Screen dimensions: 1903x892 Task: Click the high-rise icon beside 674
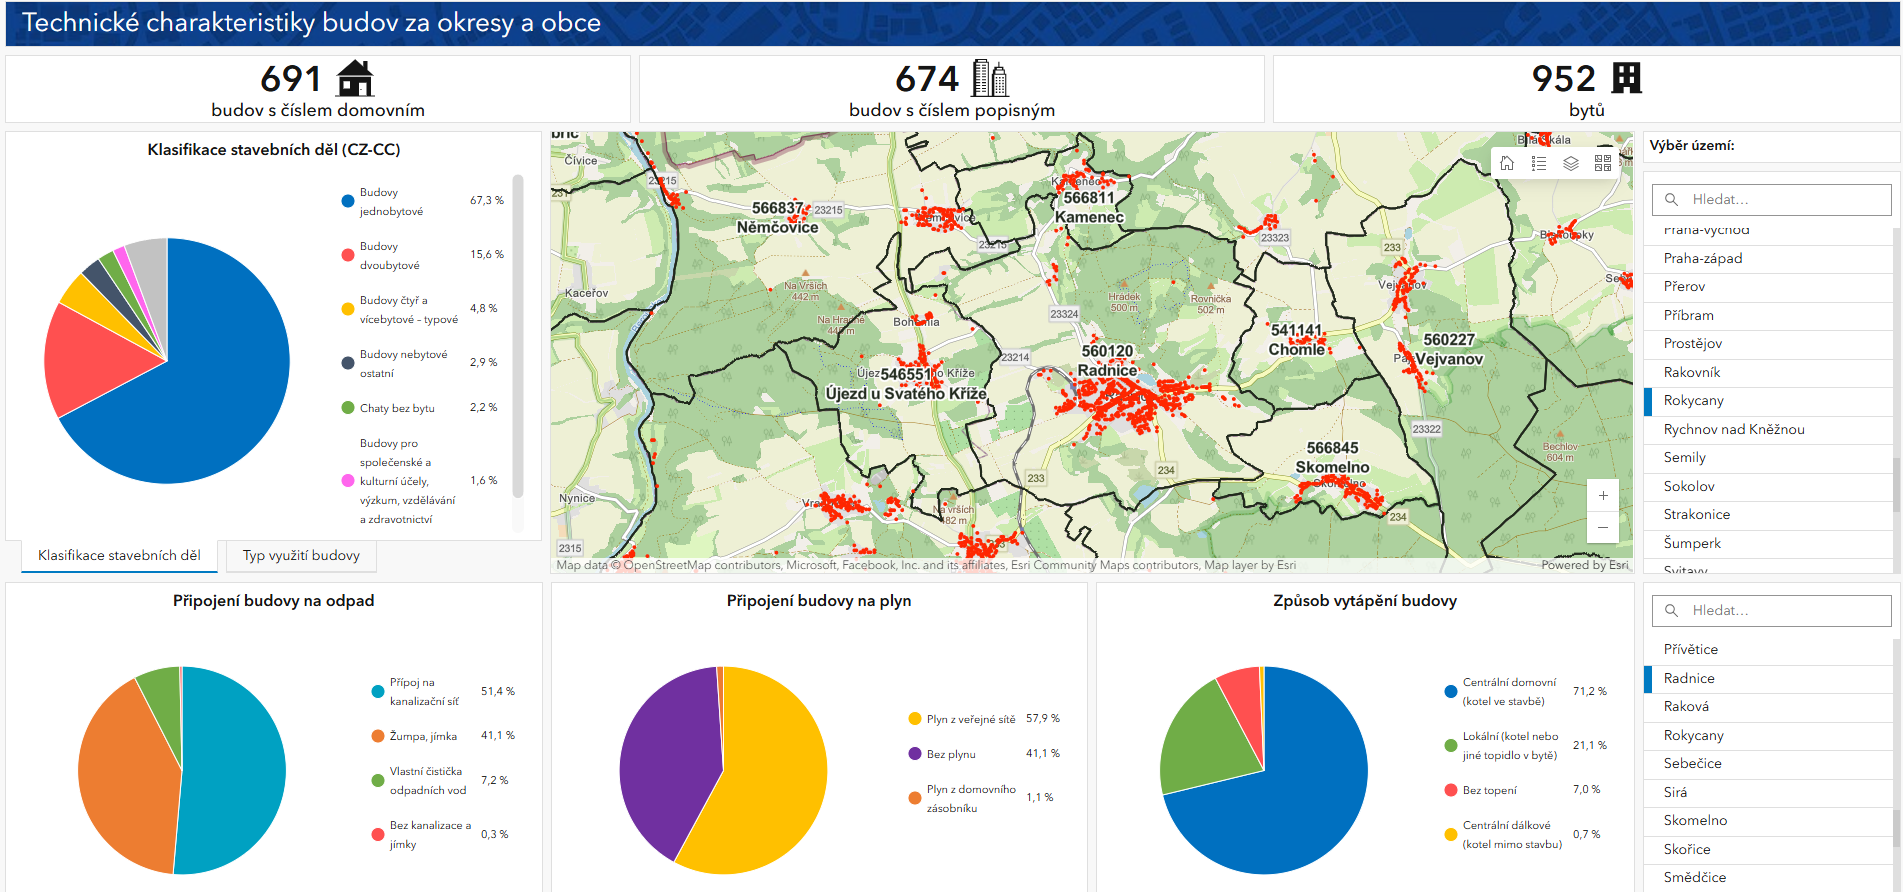pos(990,78)
